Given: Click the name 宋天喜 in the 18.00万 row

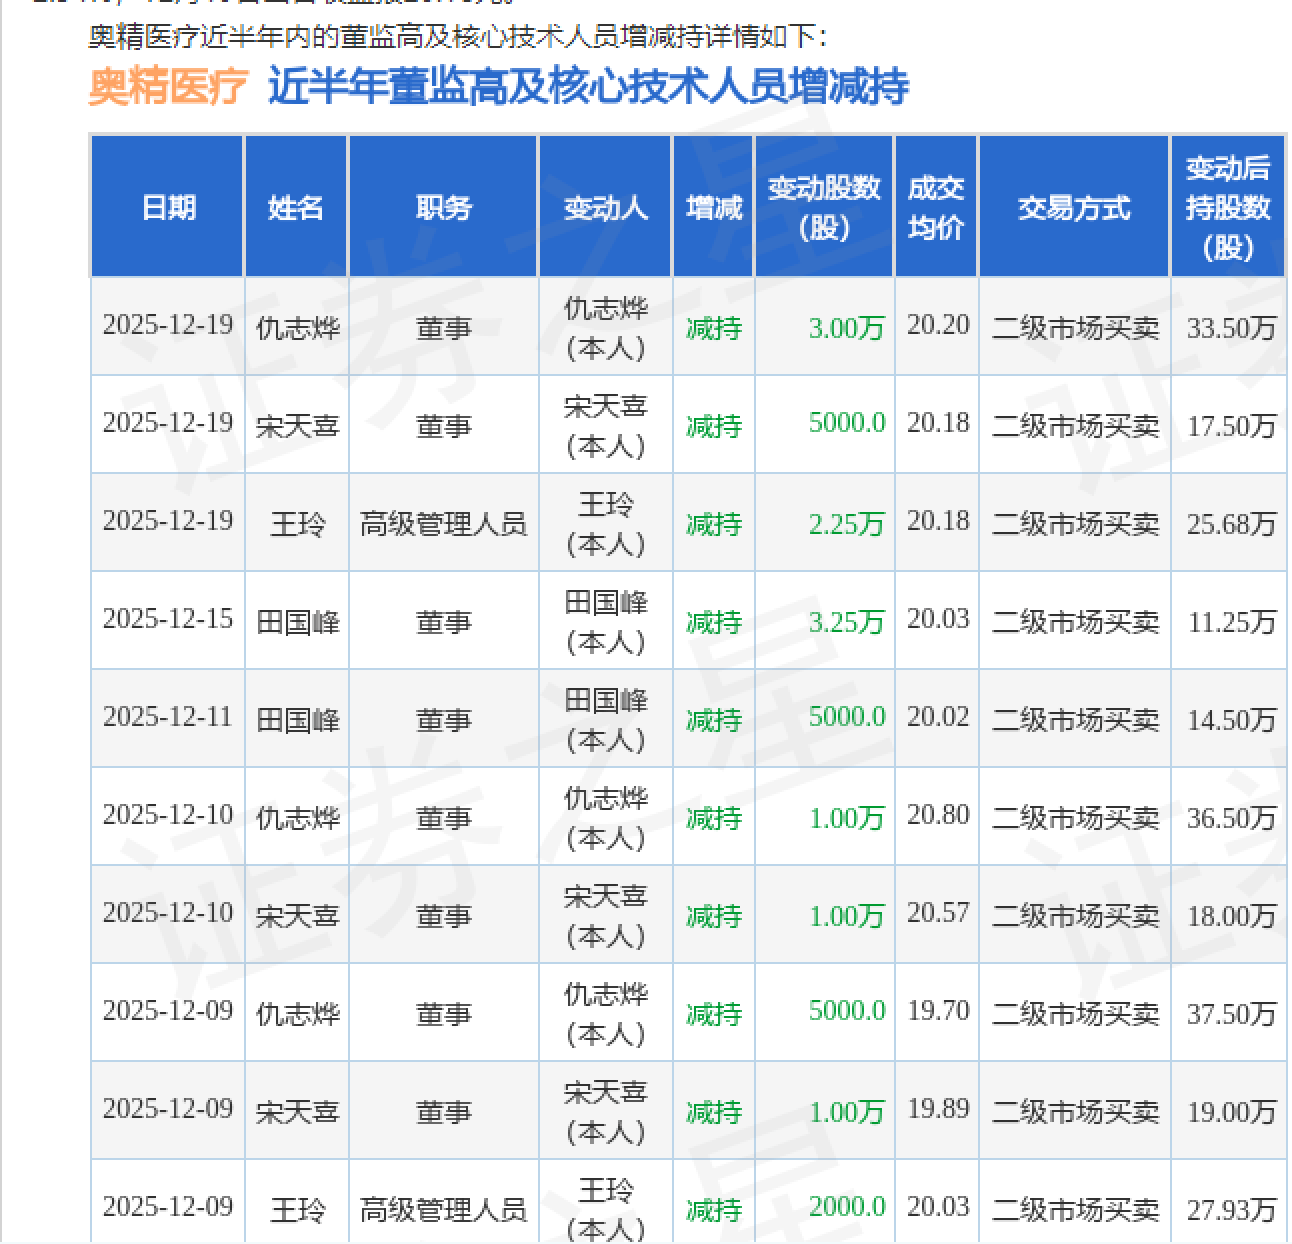Looking at the screenshot, I should 297,916.
